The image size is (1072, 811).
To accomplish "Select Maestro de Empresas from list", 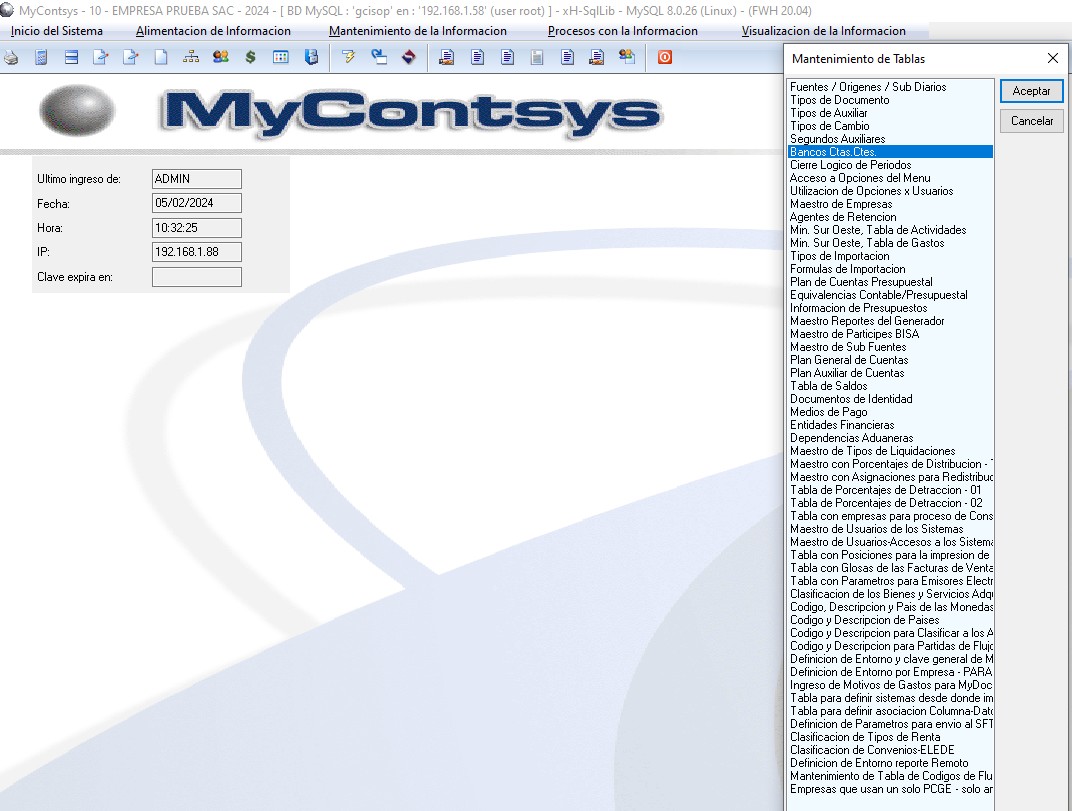I will point(841,204).
